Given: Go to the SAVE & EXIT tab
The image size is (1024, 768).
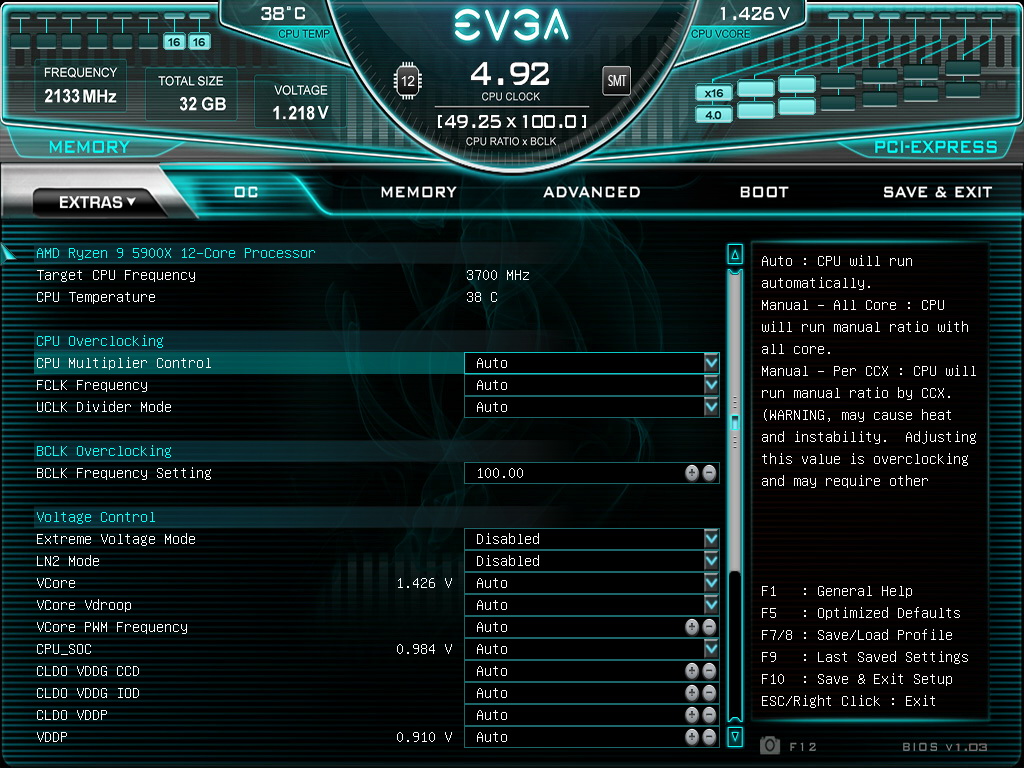Looking at the screenshot, I should 937,192.
